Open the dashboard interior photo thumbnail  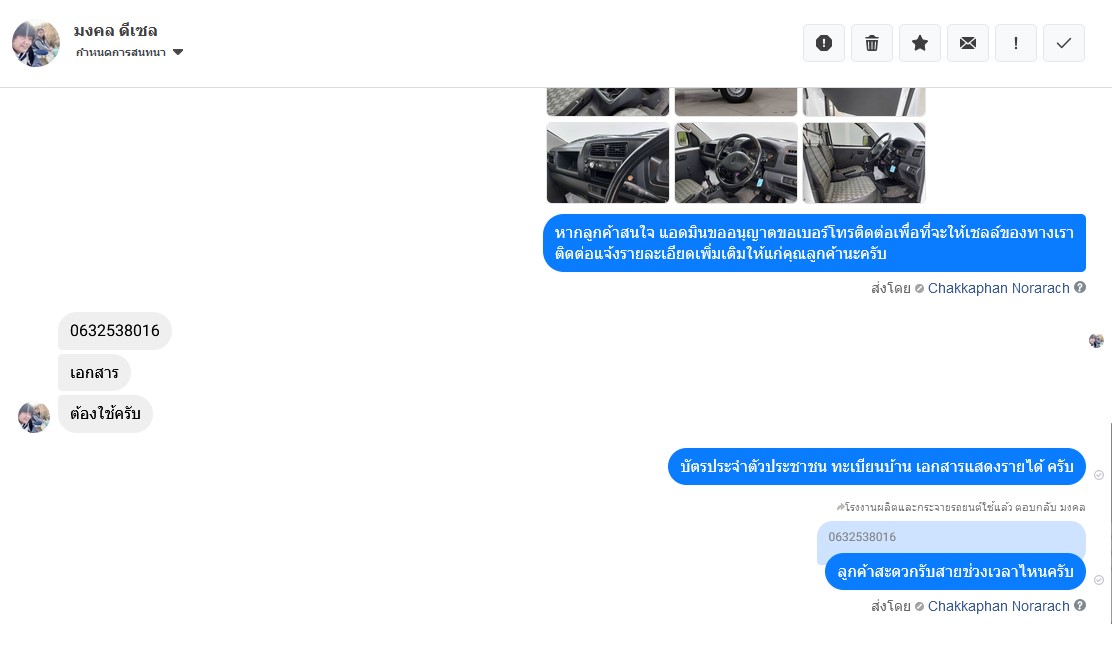(x=608, y=163)
